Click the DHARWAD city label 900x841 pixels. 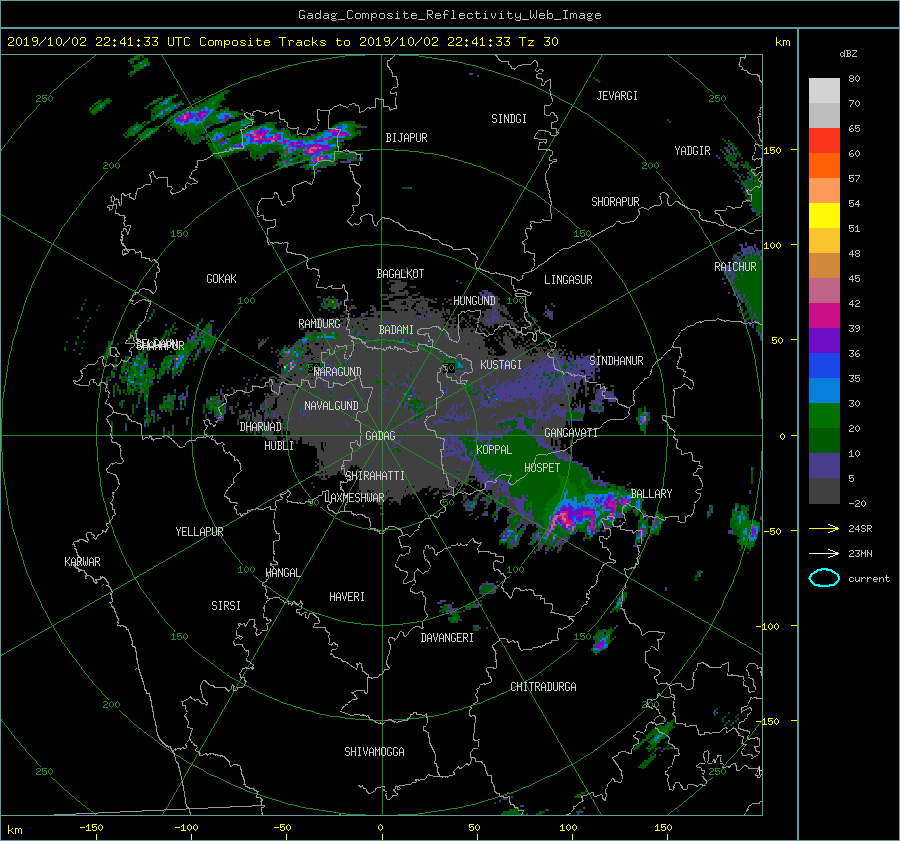[260, 427]
